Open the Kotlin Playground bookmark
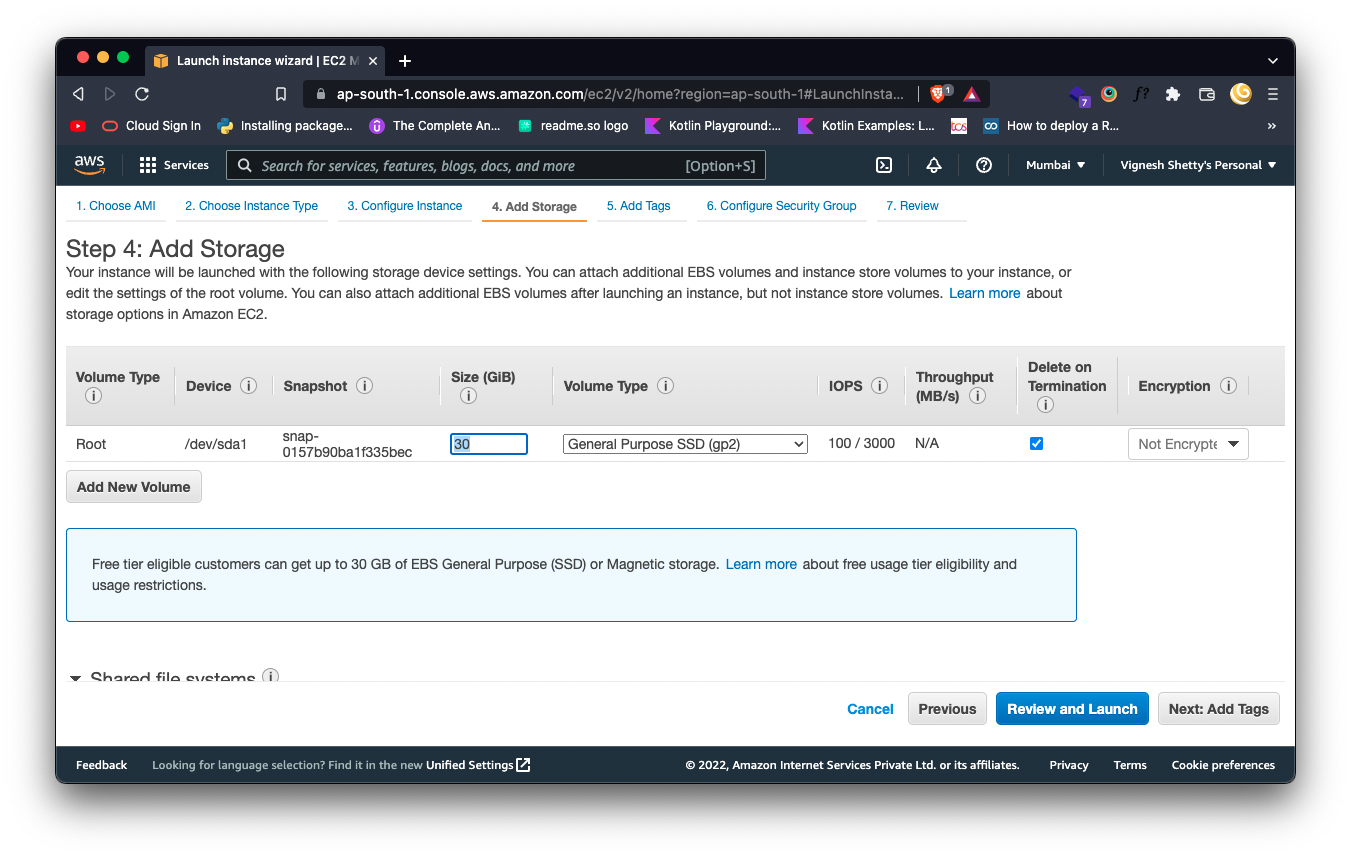The image size is (1351, 857). pos(713,126)
